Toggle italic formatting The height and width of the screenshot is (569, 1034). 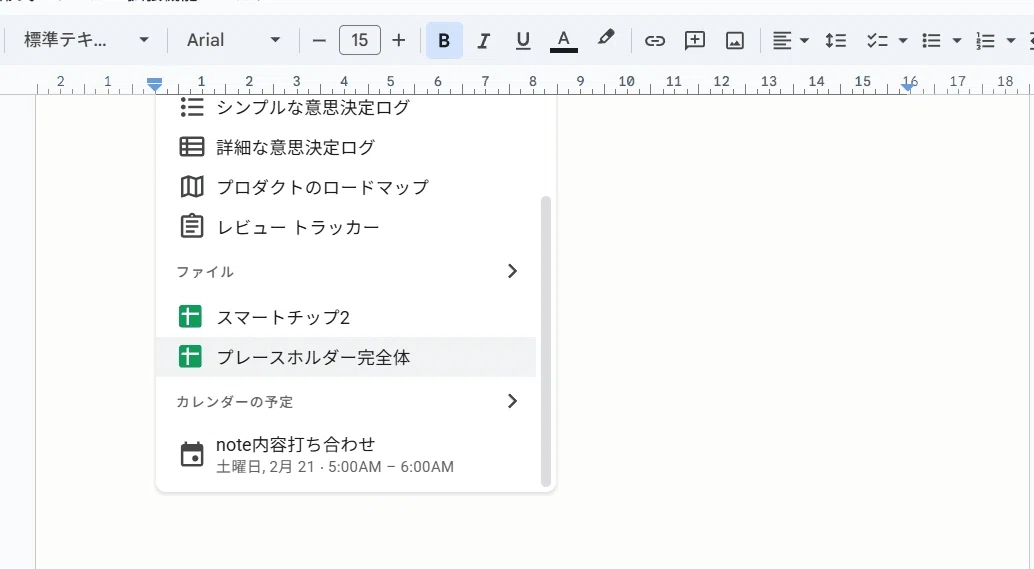483,40
